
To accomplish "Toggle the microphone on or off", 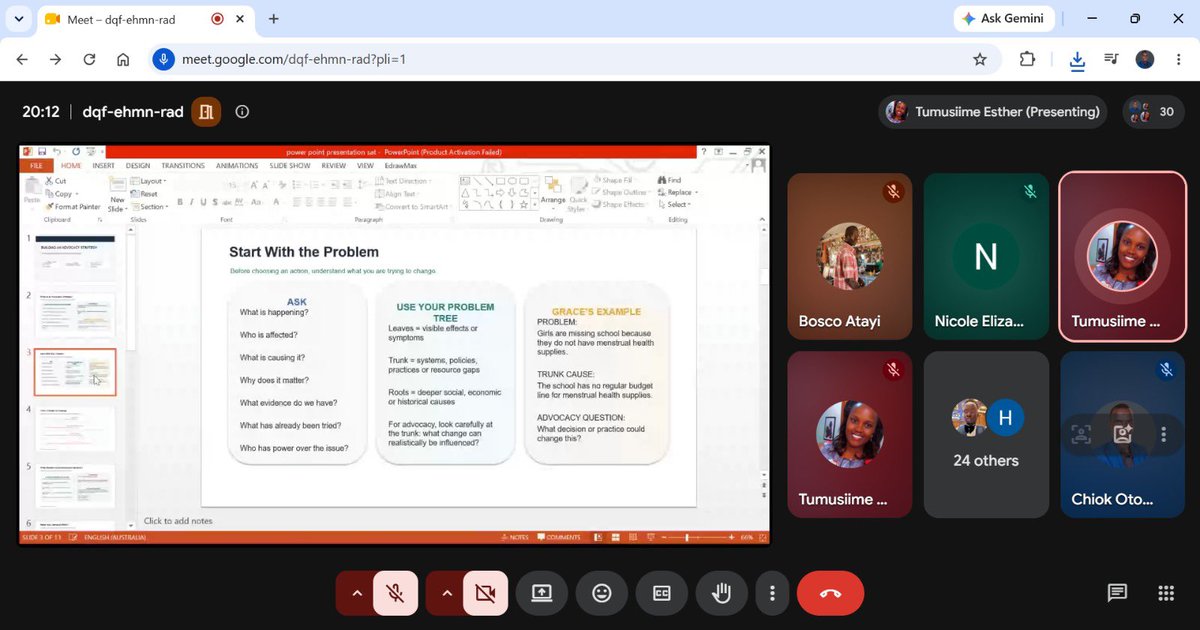I will [395, 593].
